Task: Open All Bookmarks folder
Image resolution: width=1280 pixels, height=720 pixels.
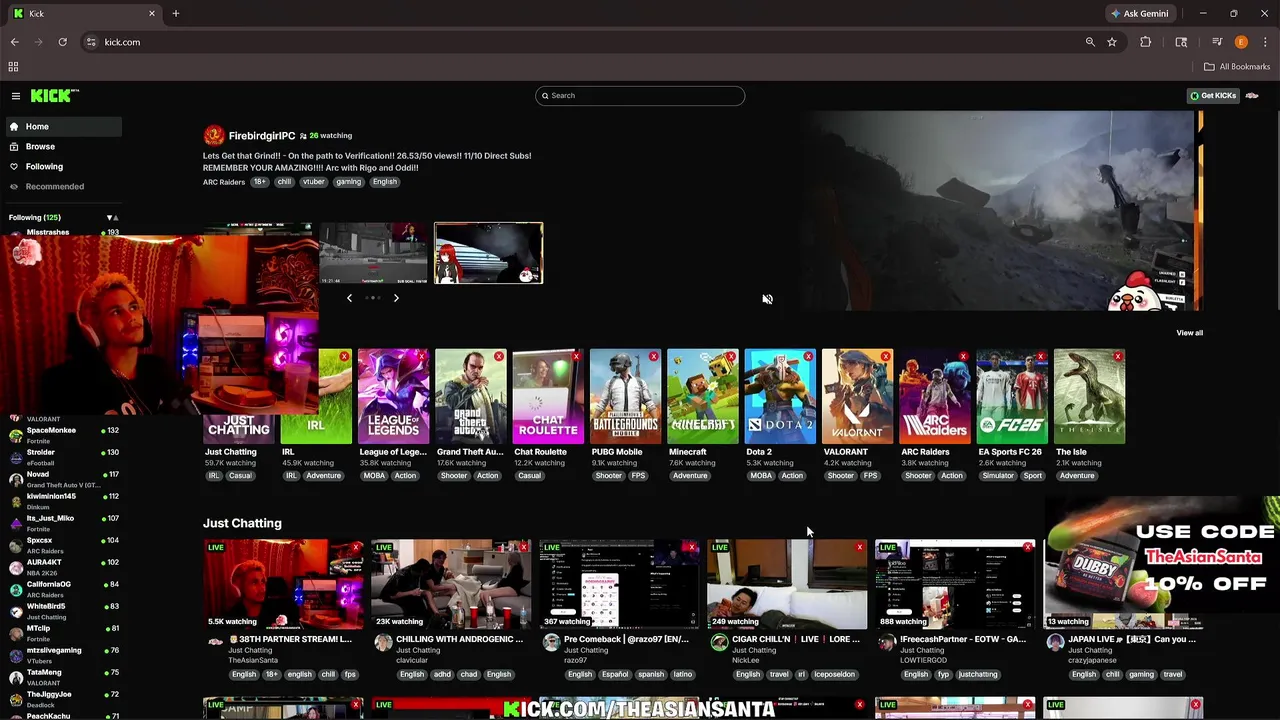Action: [x=1237, y=67]
